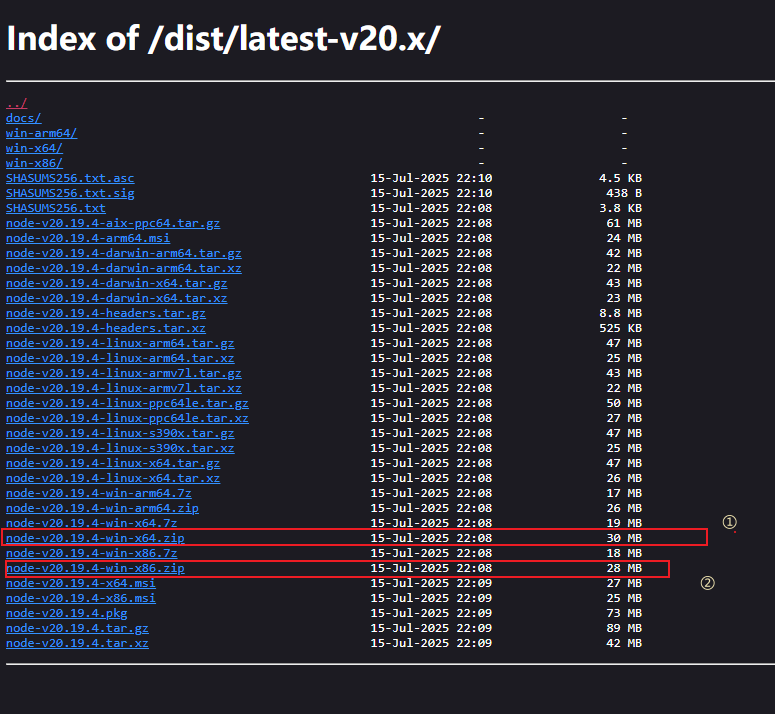
Task: Open the win-x86/ folder link
Action: point(34,163)
